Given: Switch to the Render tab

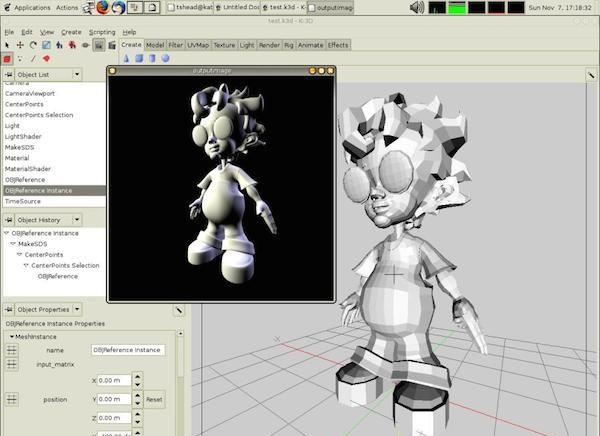Looking at the screenshot, I should [269, 45].
